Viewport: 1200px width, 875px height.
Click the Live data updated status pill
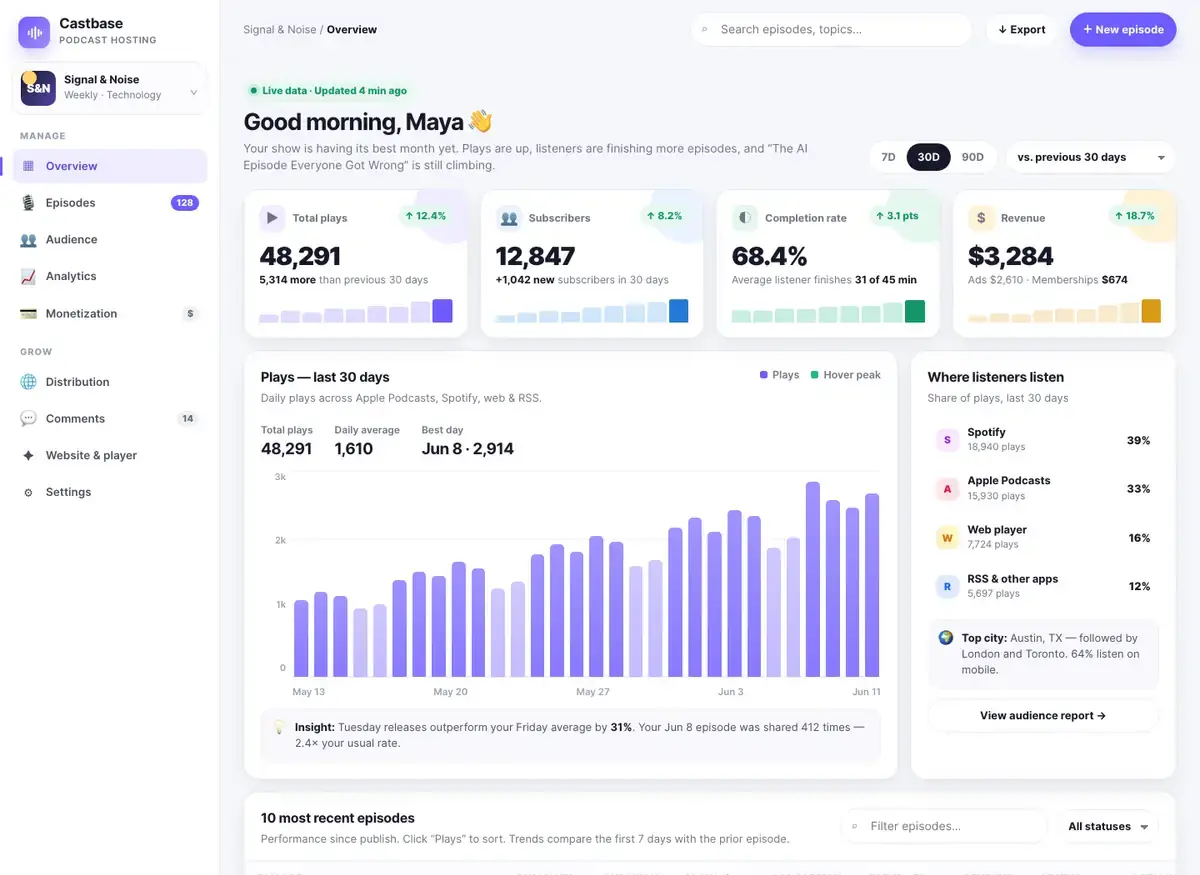[x=329, y=91]
